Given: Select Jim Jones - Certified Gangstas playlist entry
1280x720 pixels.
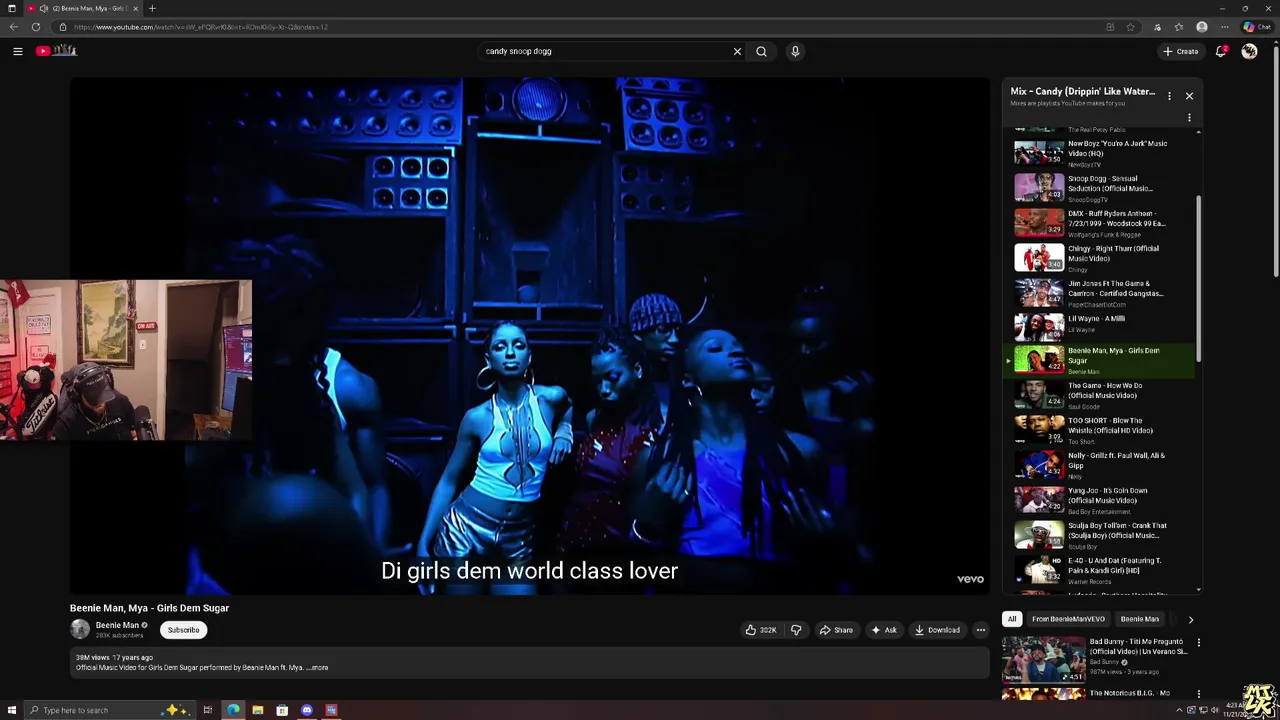Looking at the screenshot, I should coord(1100,292).
